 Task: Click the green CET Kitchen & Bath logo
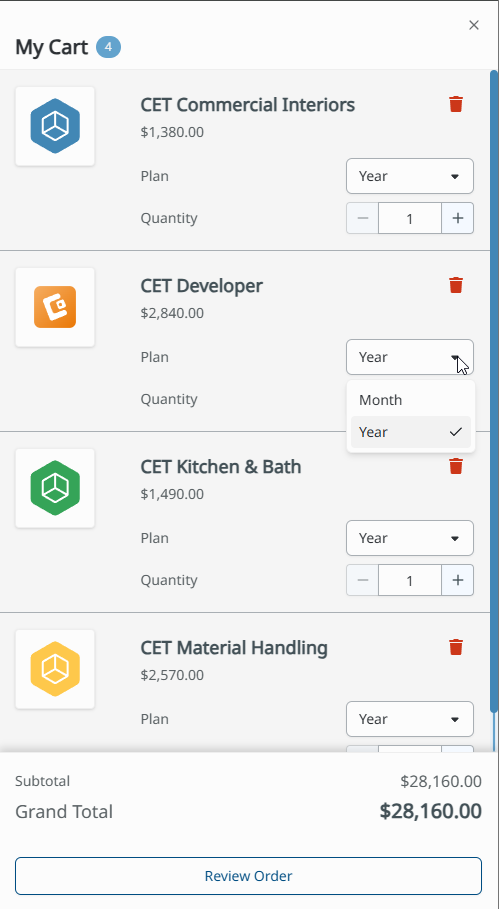pyautogui.click(x=55, y=488)
